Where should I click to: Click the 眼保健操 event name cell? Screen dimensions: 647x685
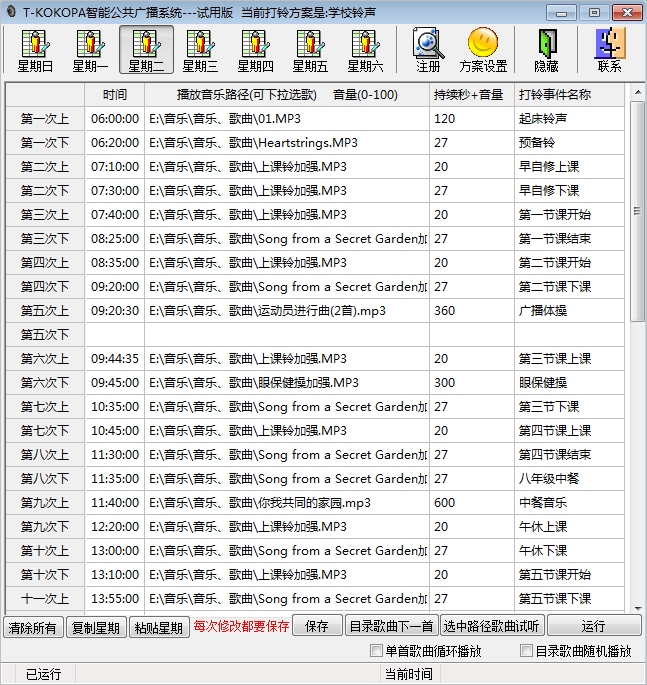point(569,383)
